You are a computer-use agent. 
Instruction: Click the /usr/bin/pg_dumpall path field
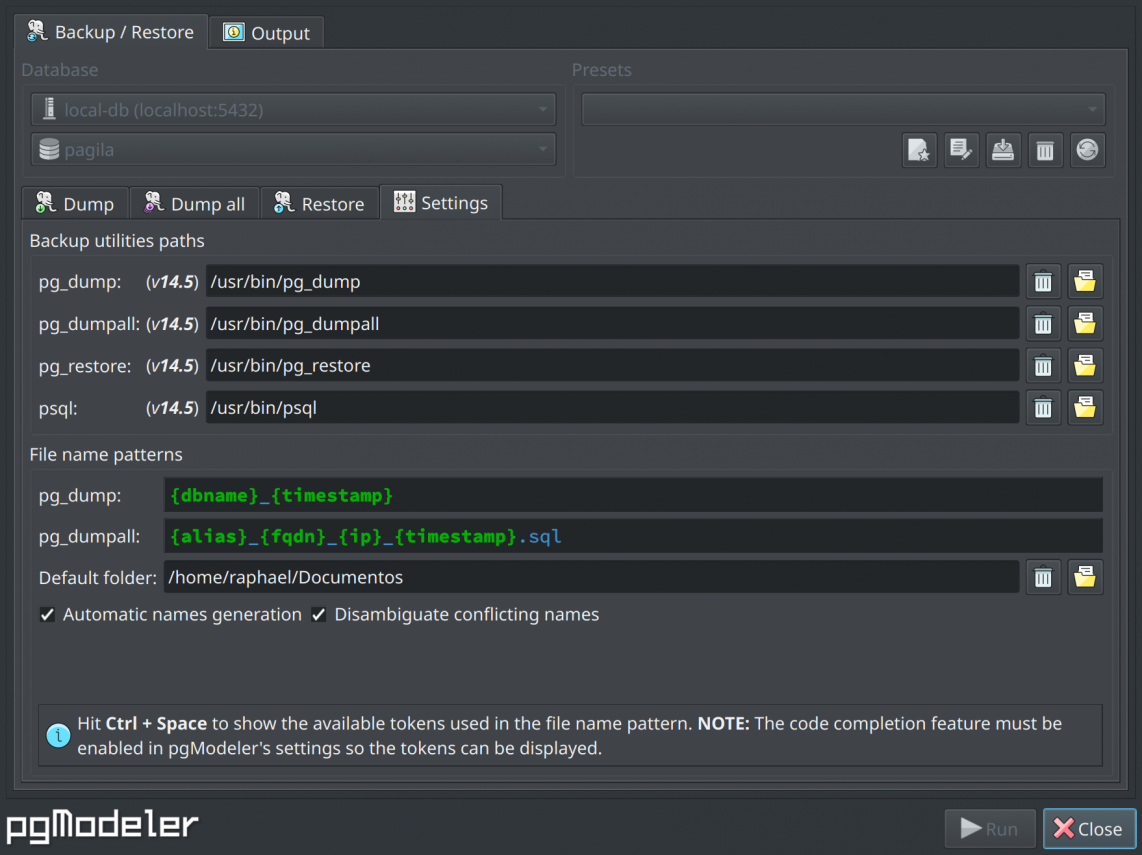613,323
